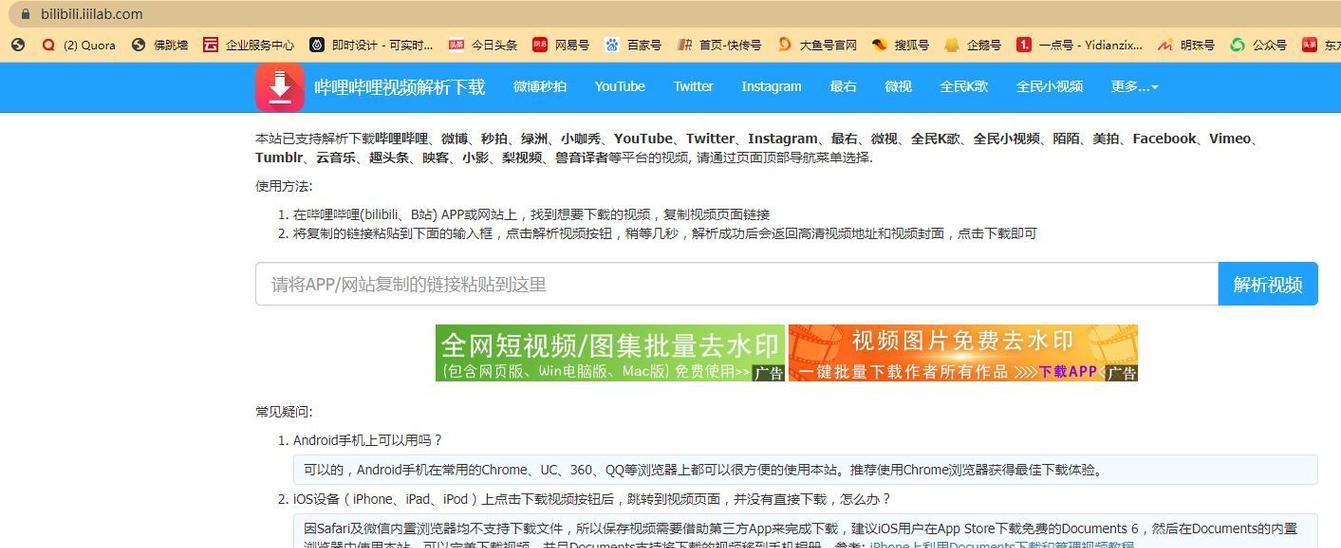Go to 全民小视频 parser page
The width and height of the screenshot is (1341, 548).
pos(1050,87)
